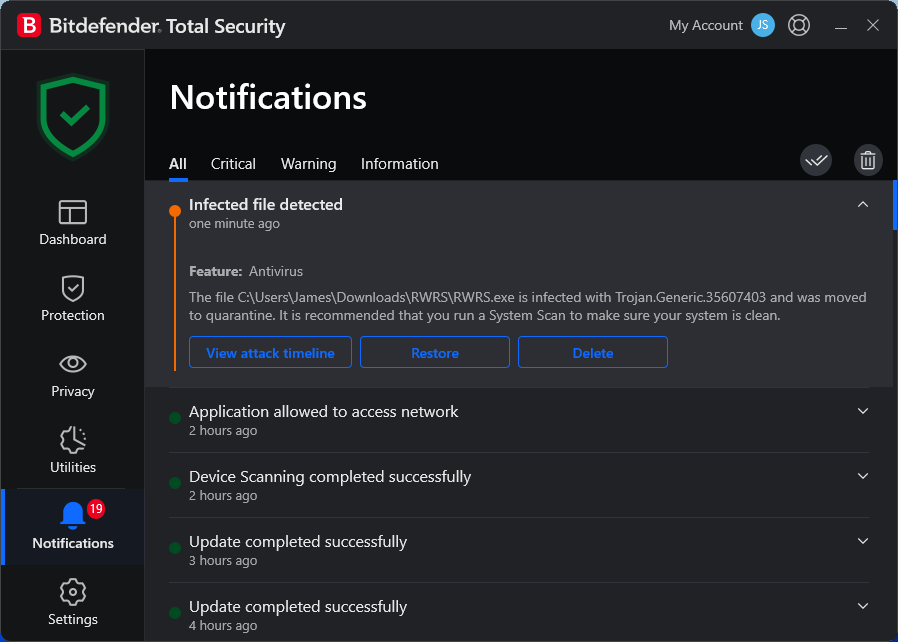
Task: Click the Delete quarantined file button
Action: [593, 352]
